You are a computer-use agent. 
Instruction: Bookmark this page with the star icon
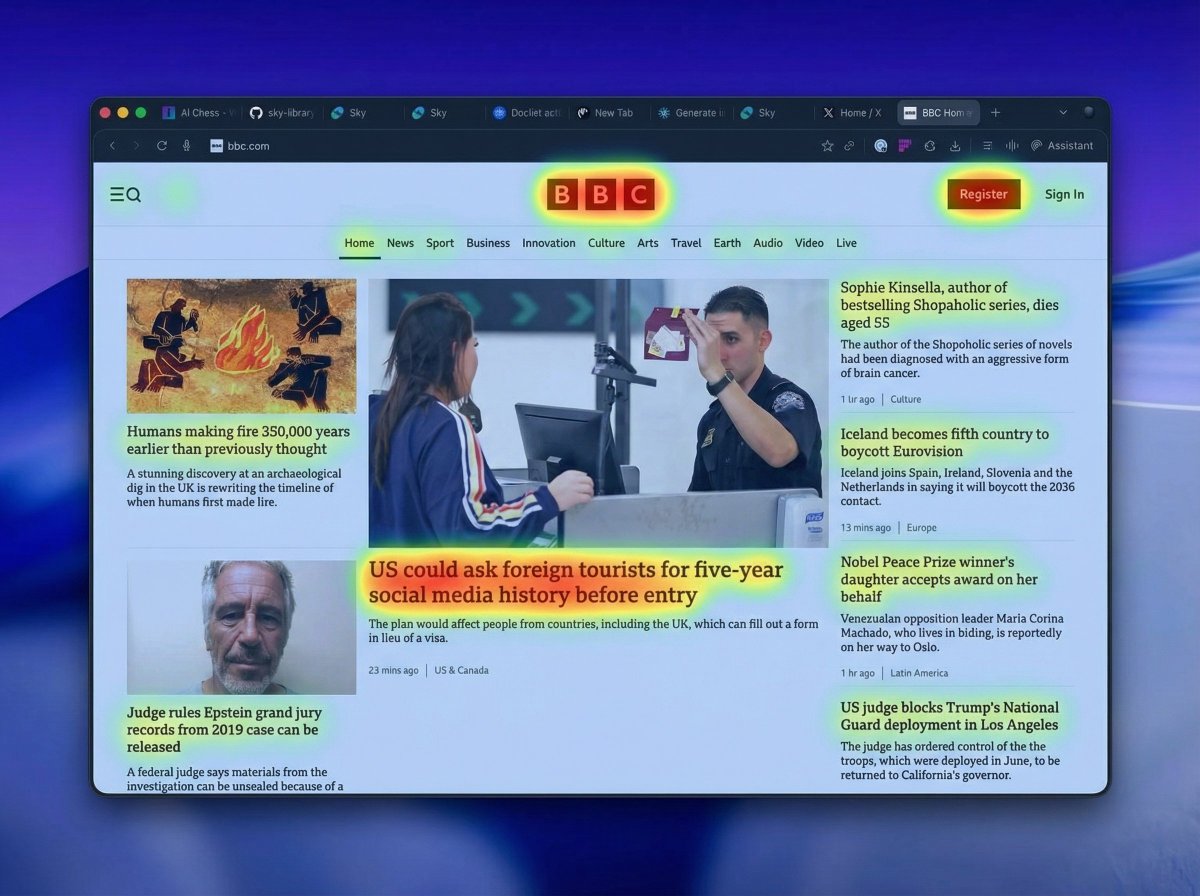[x=827, y=146]
